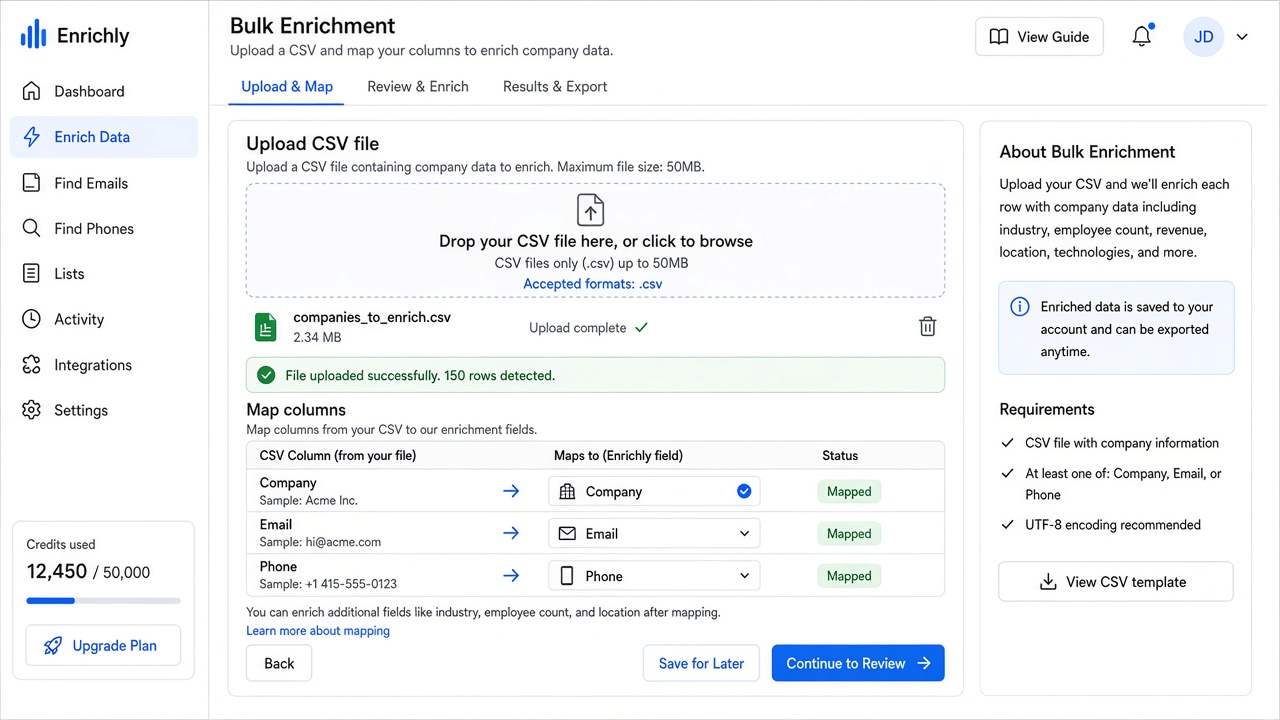
Task: Click the Save for Later button
Action: [x=701, y=663]
